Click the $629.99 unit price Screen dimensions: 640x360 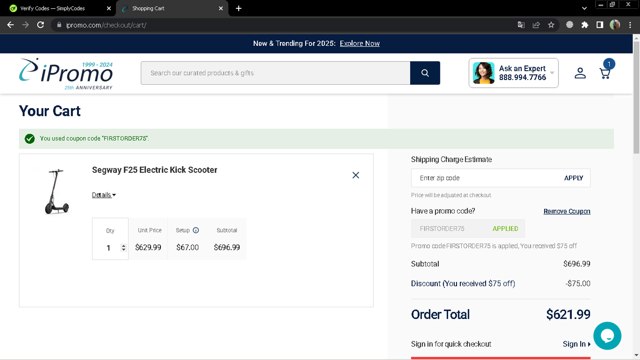tap(148, 247)
